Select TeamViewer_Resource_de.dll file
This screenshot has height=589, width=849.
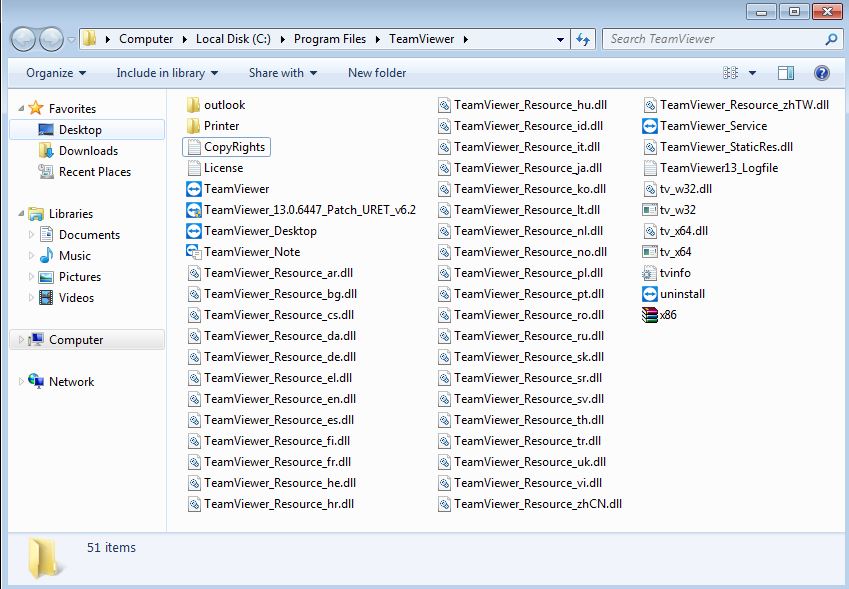[272, 357]
